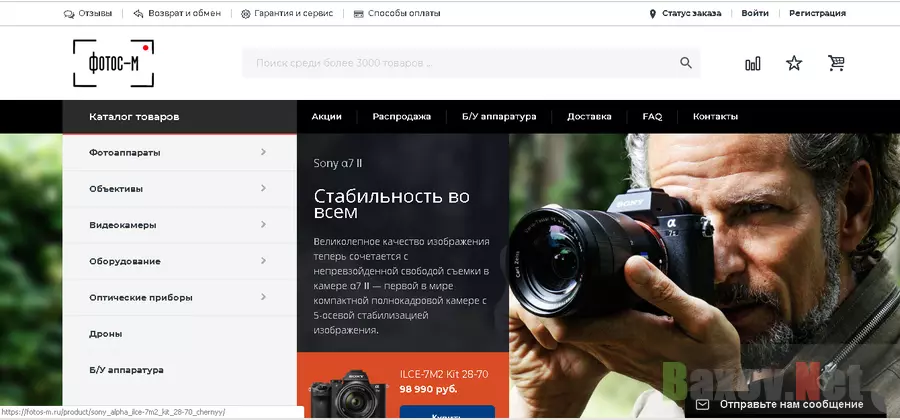Select Оптические приборы in the catalog sidebar

click(x=141, y=298)
